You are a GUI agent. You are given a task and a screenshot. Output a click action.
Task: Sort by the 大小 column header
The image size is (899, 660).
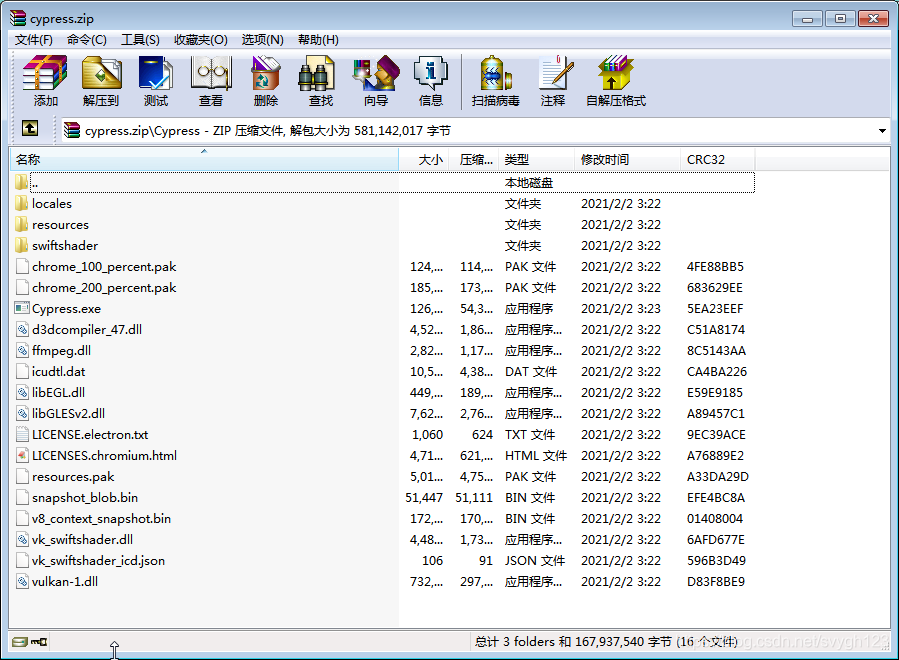coord(423,159)
